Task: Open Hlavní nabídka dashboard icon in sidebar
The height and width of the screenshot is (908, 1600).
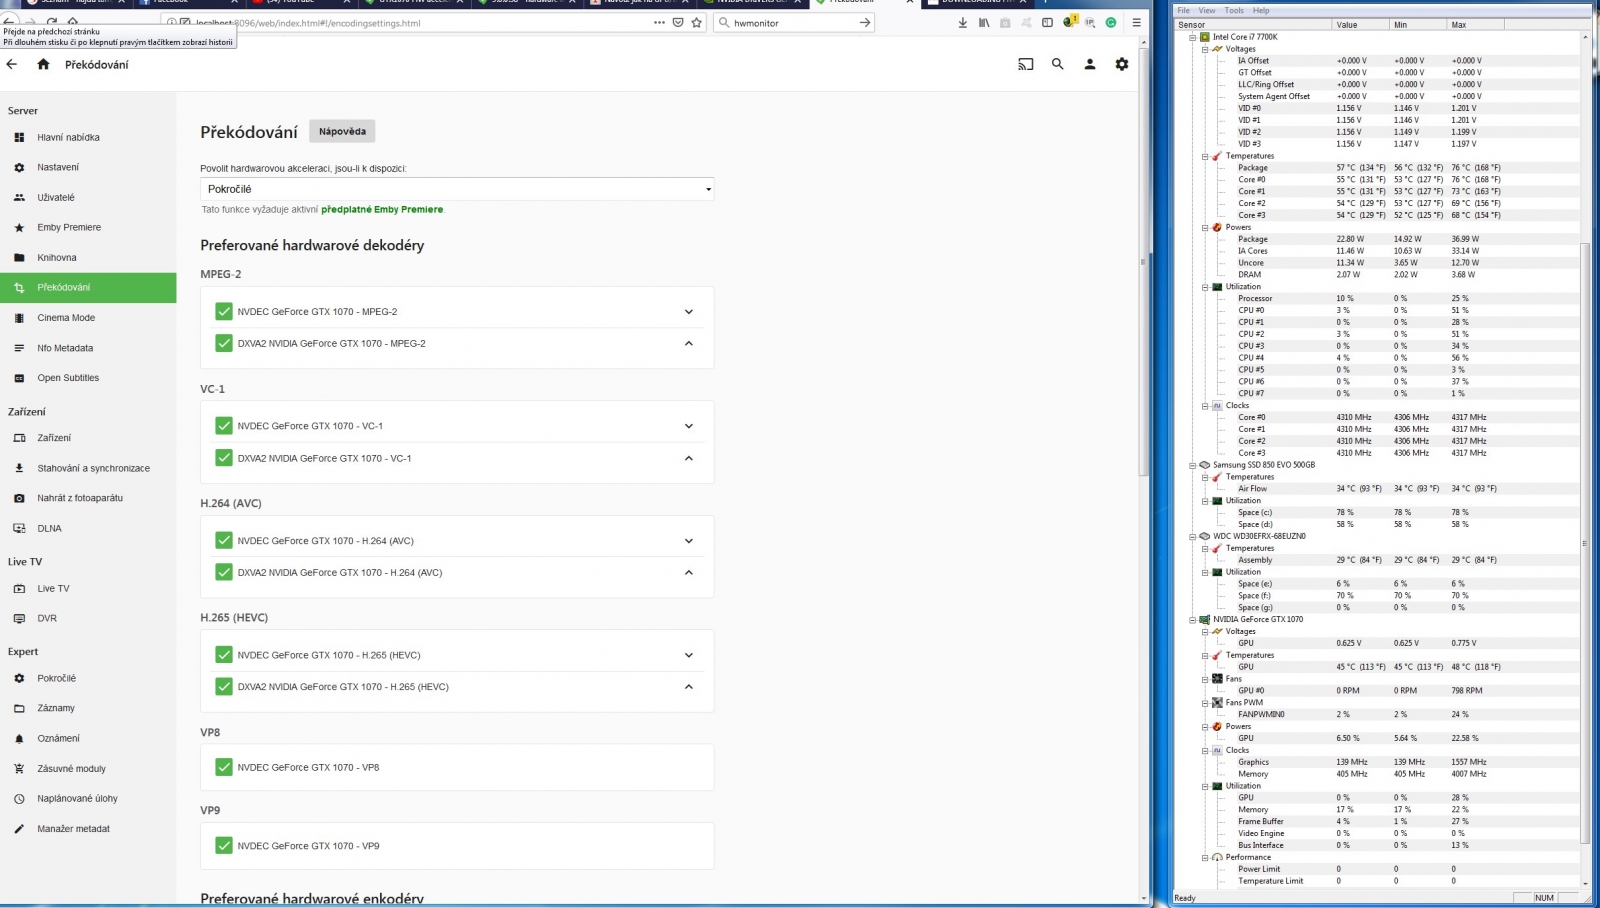Action: click(19, 137)
